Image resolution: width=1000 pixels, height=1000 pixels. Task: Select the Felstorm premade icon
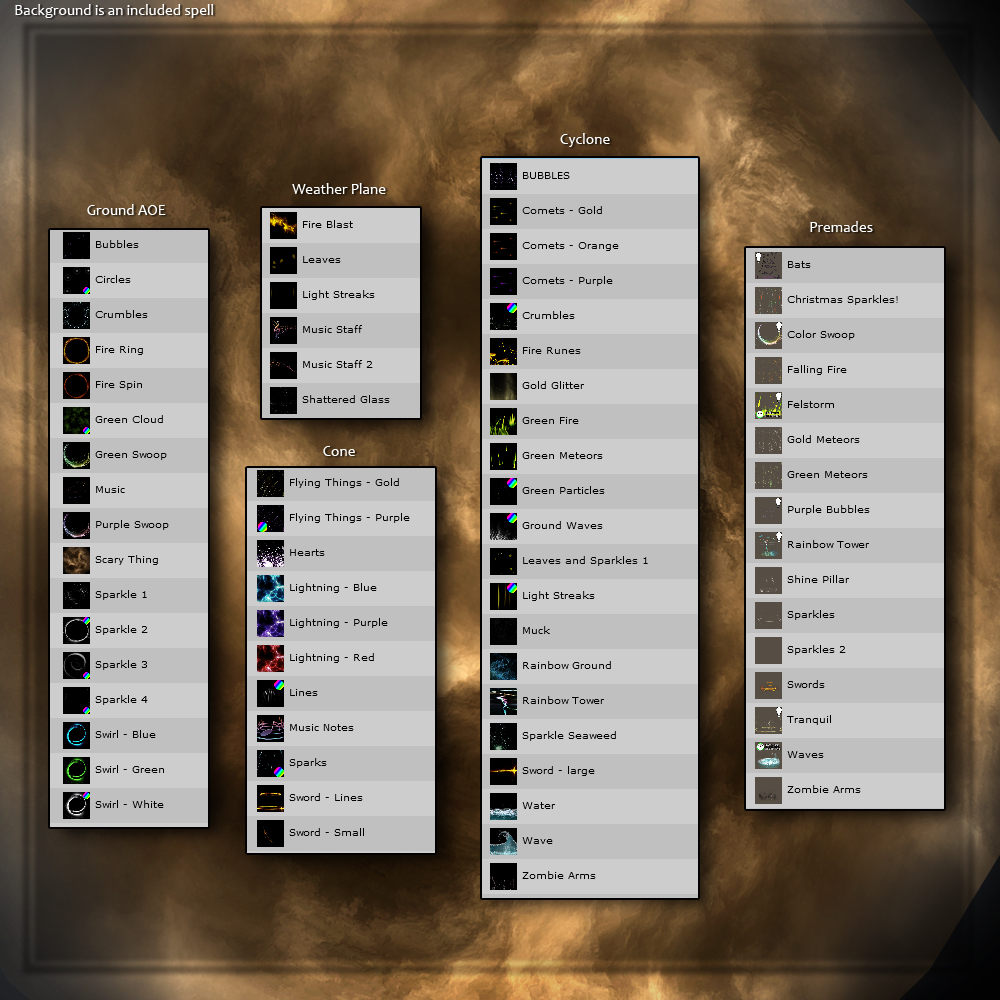(768, 405)
